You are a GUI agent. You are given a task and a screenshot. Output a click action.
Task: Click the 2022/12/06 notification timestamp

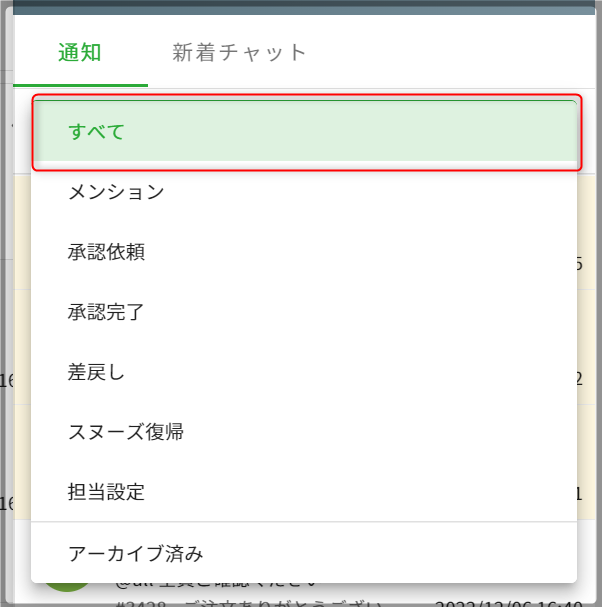tap(510, 602)
